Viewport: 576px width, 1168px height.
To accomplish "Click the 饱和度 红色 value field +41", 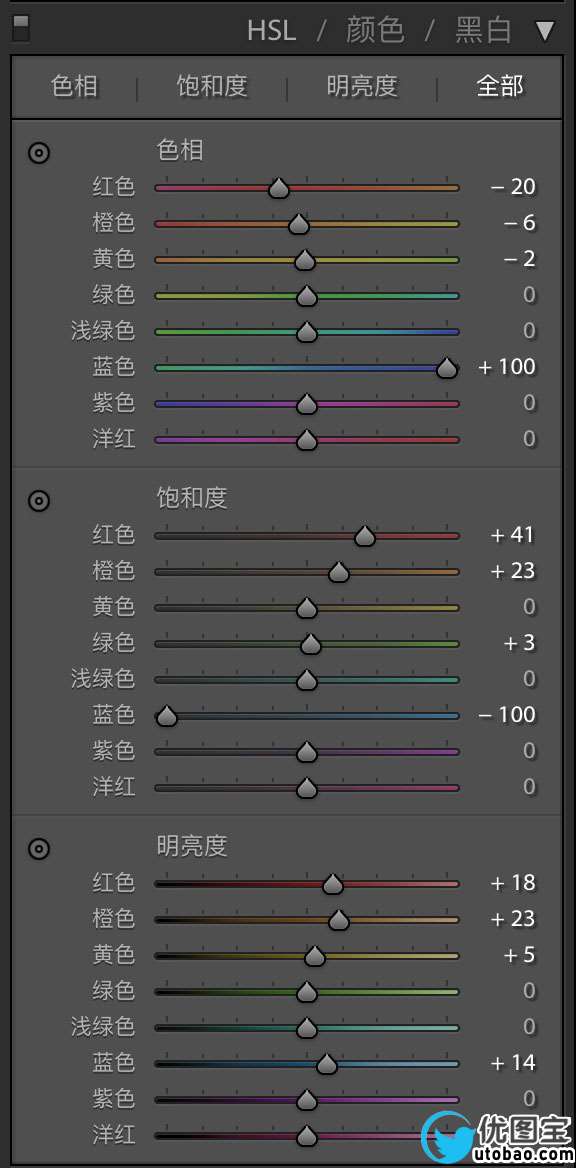I will 513,534.
